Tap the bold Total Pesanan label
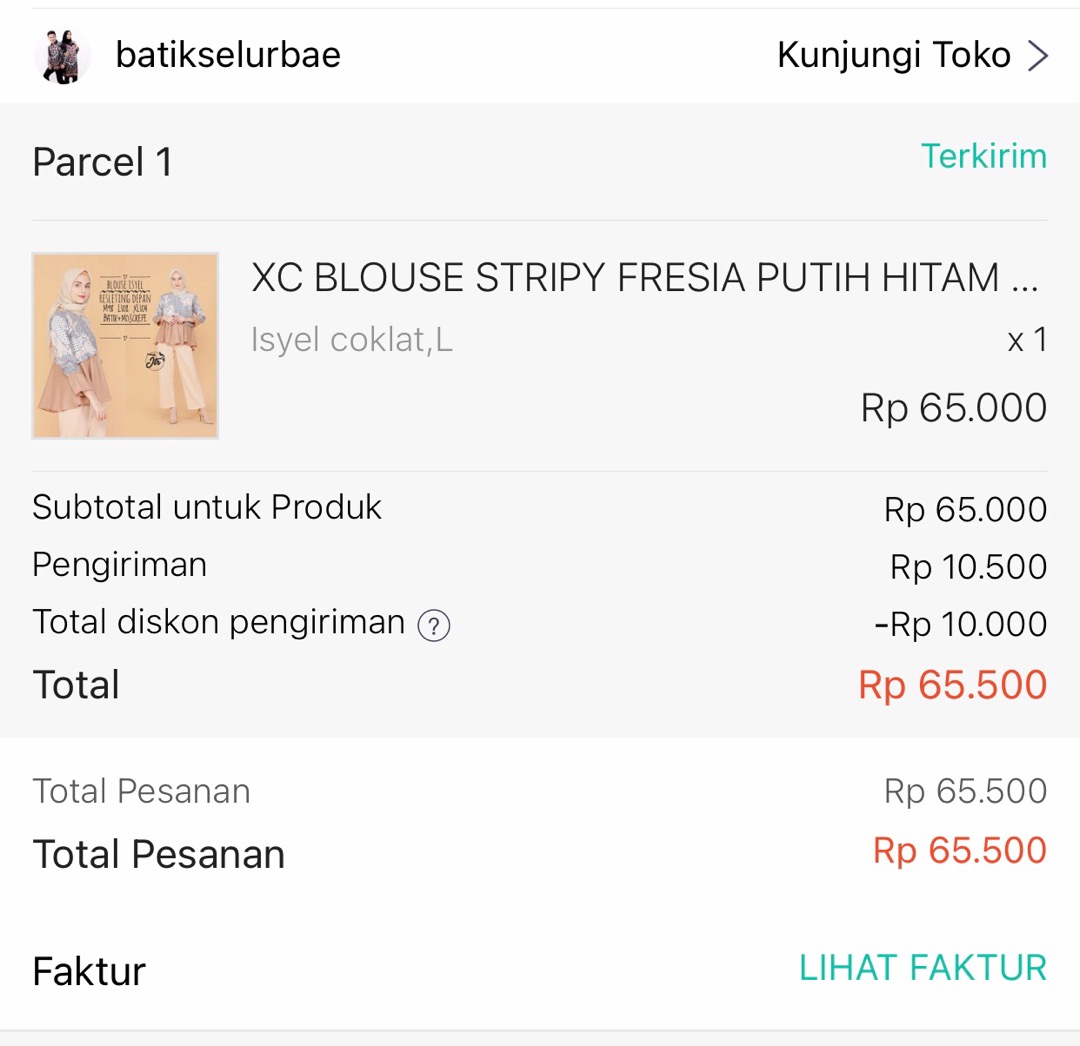Viewport: 1080px width, 1046px height. [159, 853]
